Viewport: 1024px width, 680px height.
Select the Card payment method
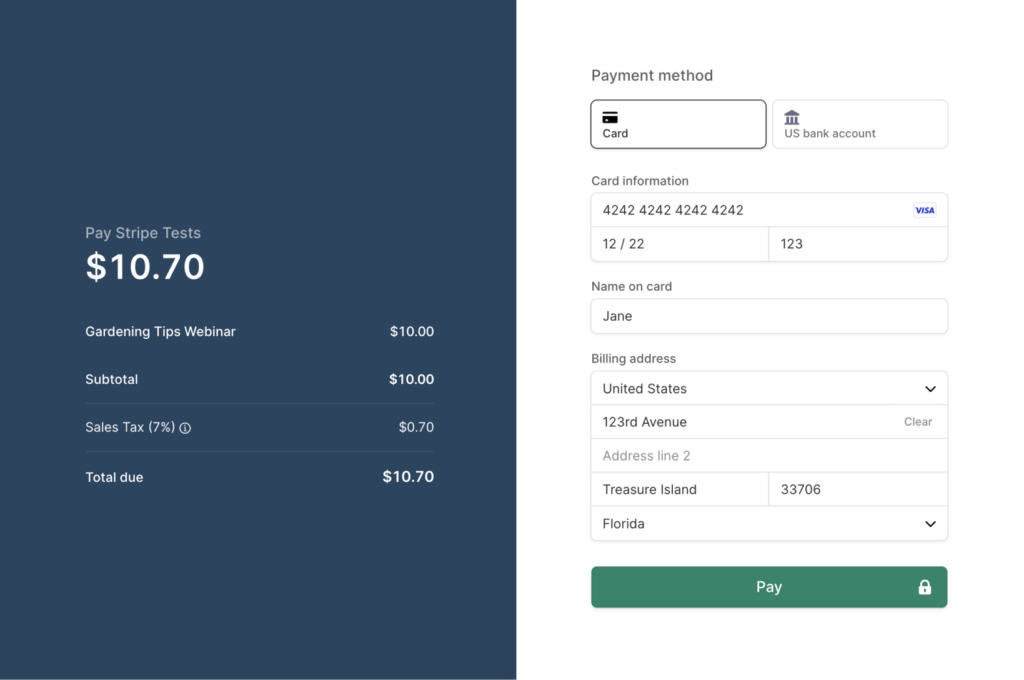point(678,124)
